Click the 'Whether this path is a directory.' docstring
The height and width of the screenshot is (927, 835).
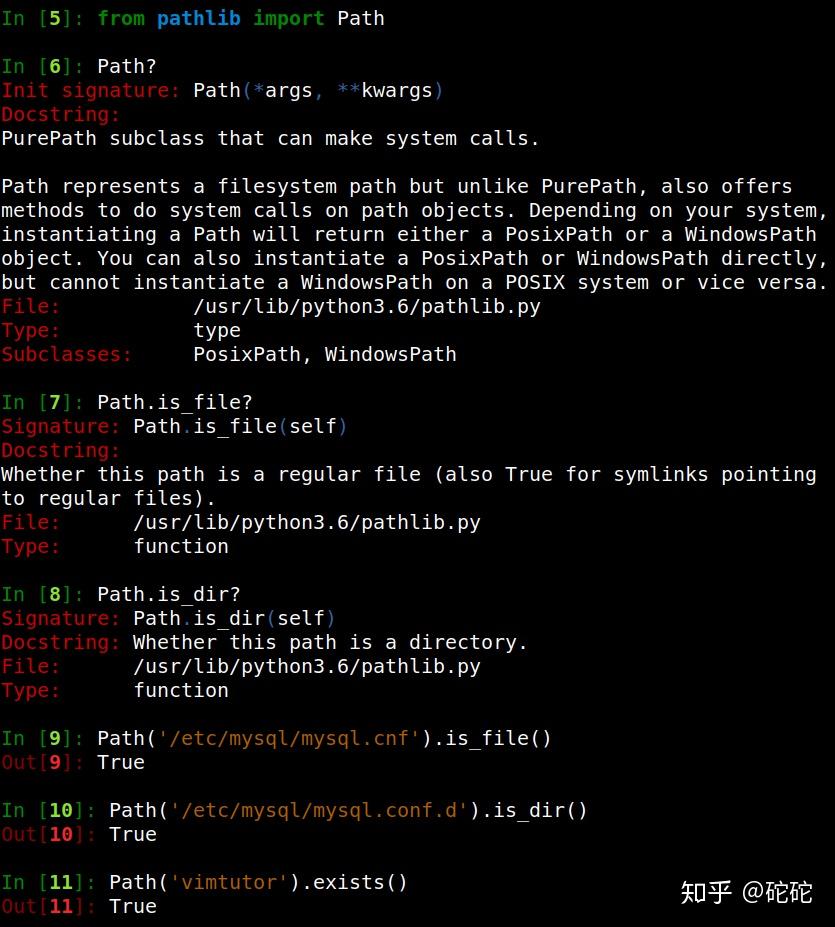(x=330, y=643)
